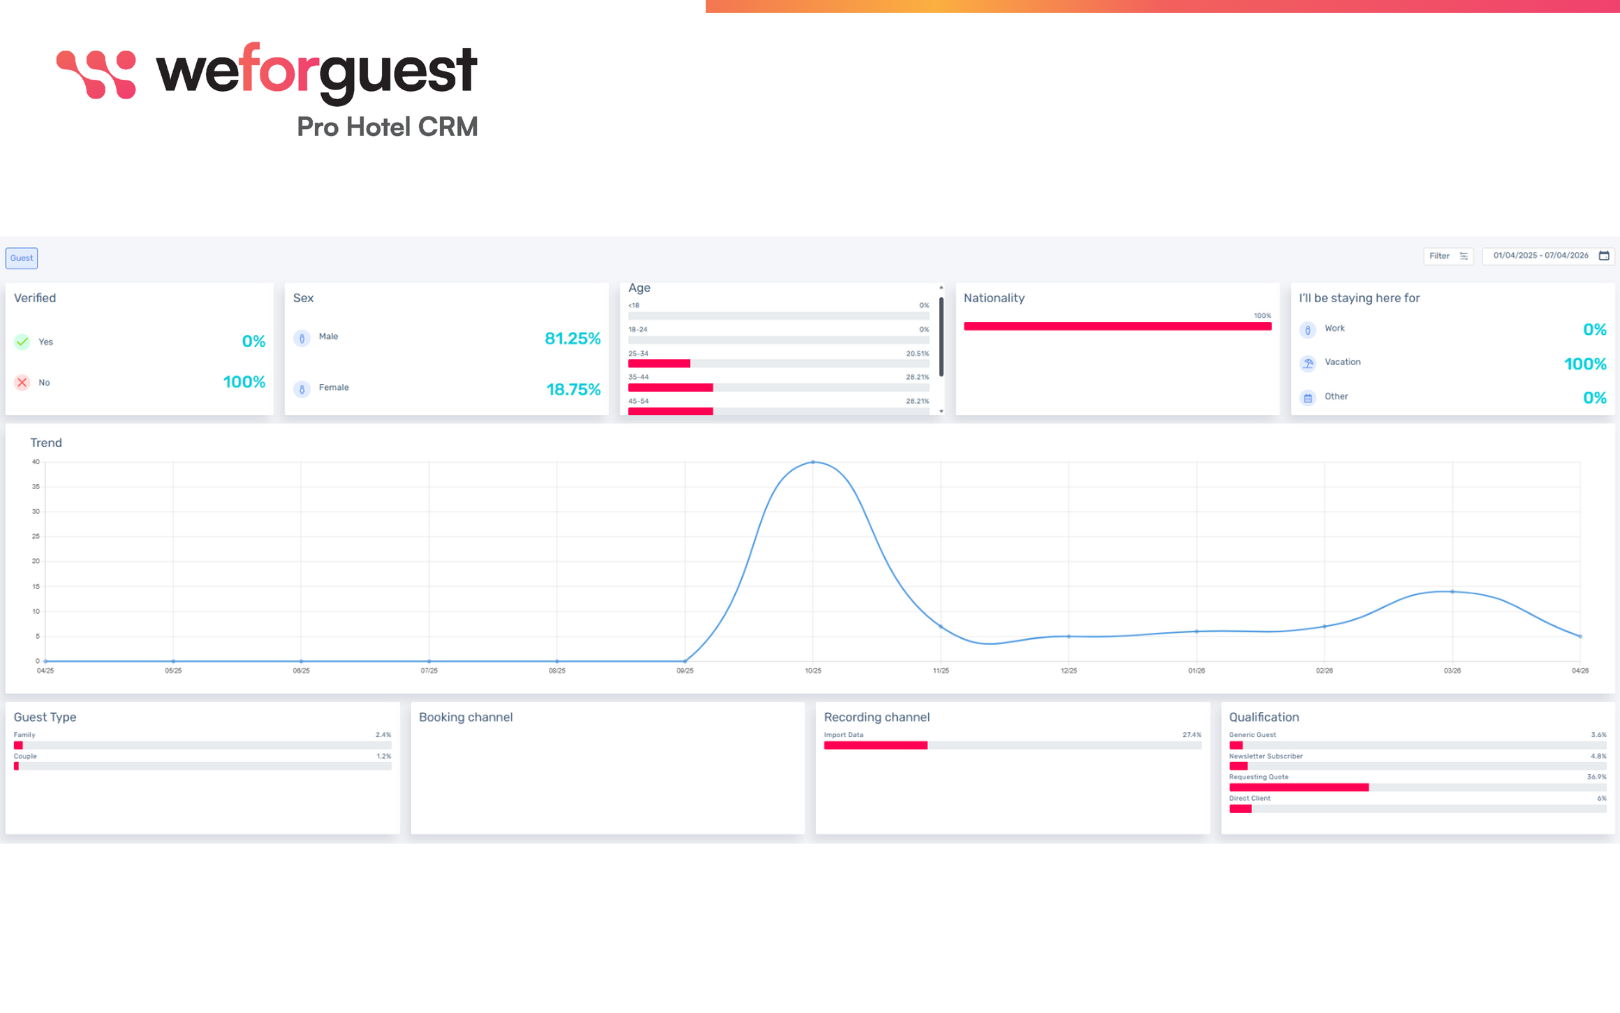The height and width of the screenshot is (1013, 1620).
Task: Click the Trend data point at 11/25
Action: 941,627
